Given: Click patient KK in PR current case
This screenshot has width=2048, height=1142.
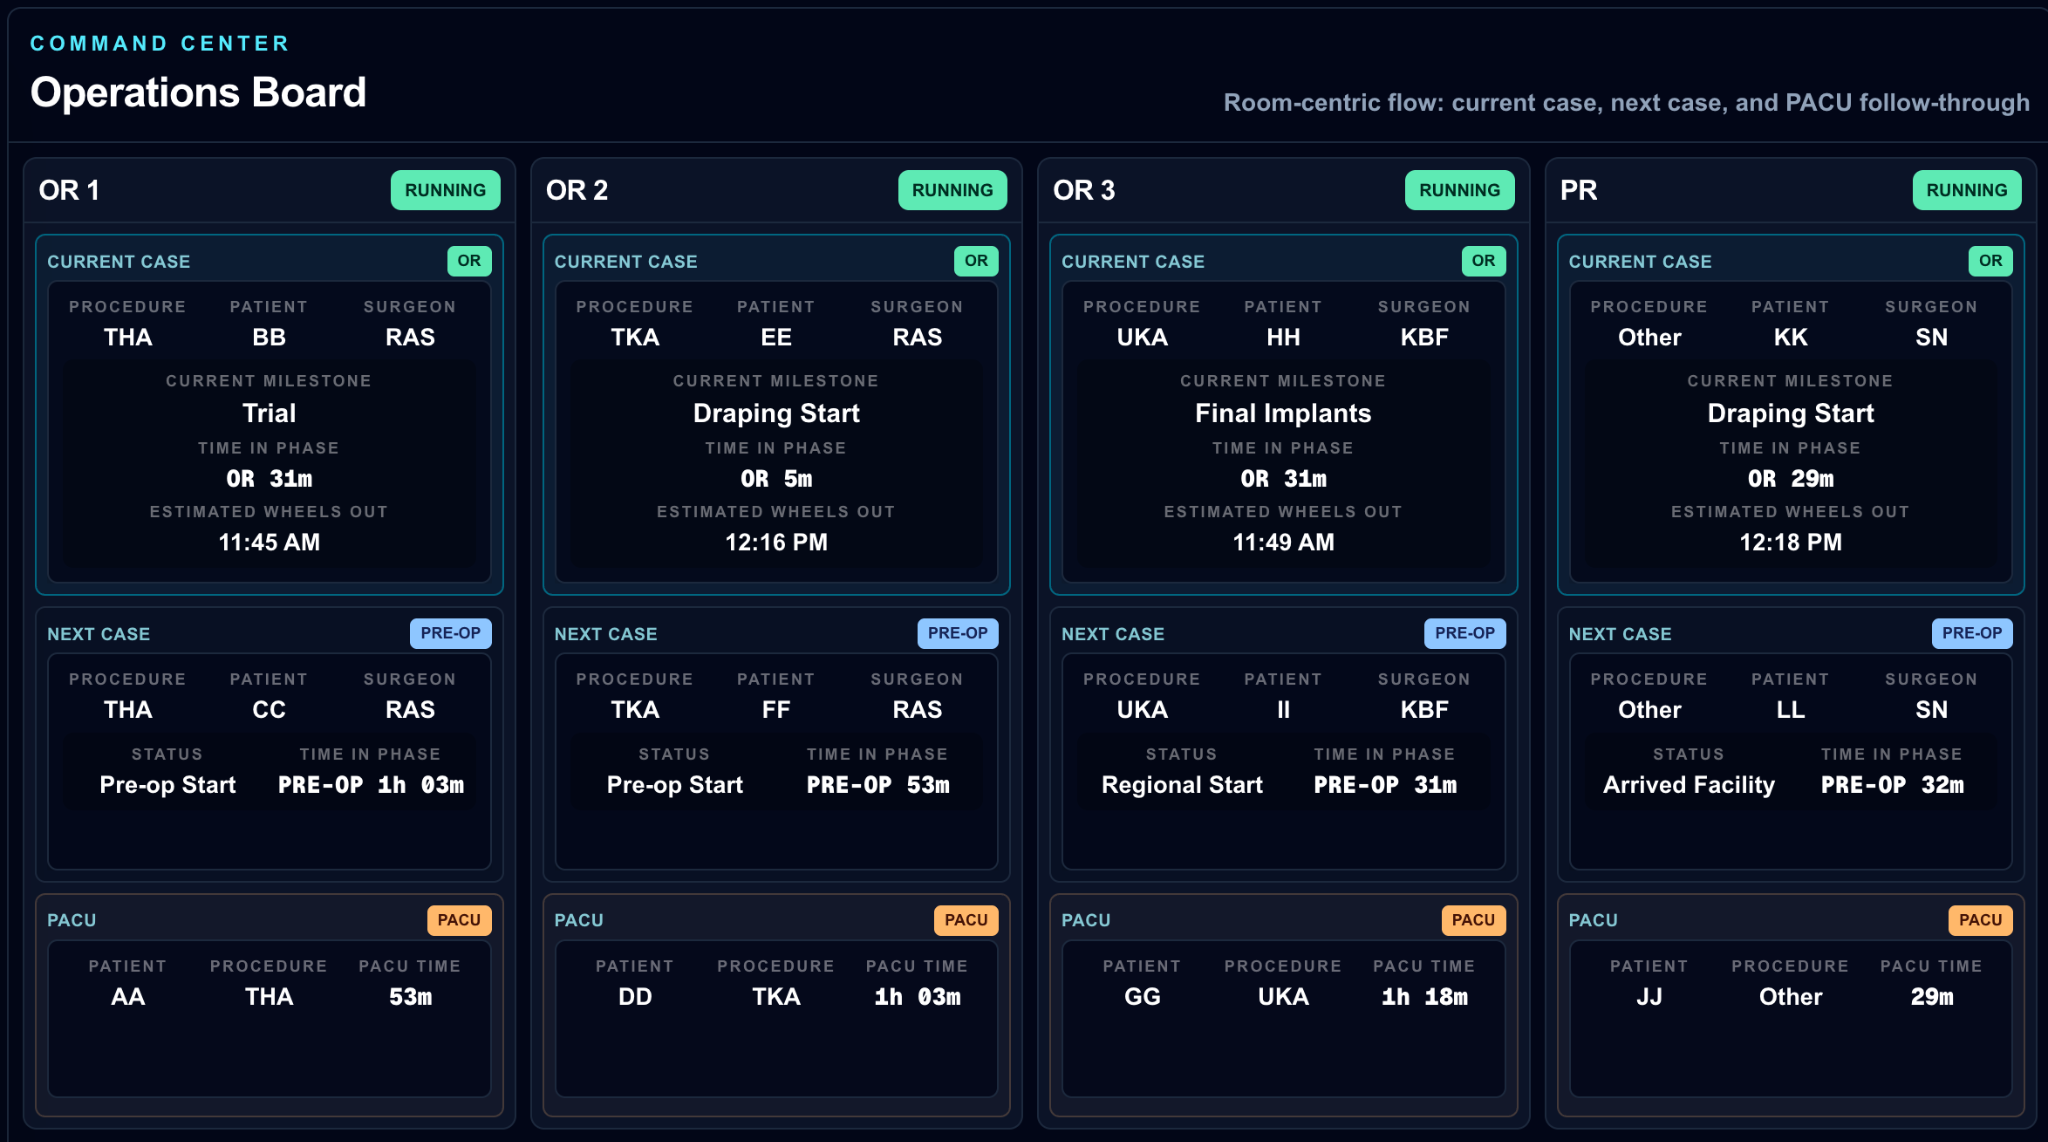Looking at the screenshot, I should point(1790,337).
